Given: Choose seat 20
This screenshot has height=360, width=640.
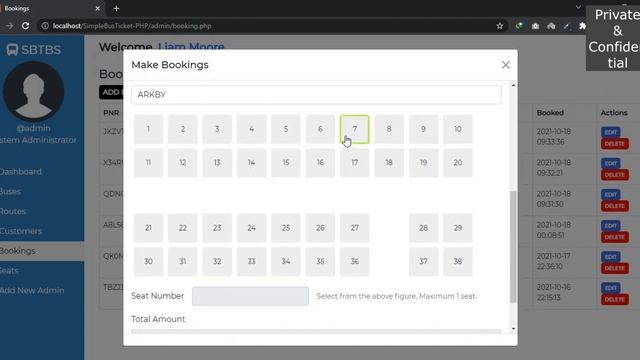Looking at the screenshot, I should (x=458, y=162).
